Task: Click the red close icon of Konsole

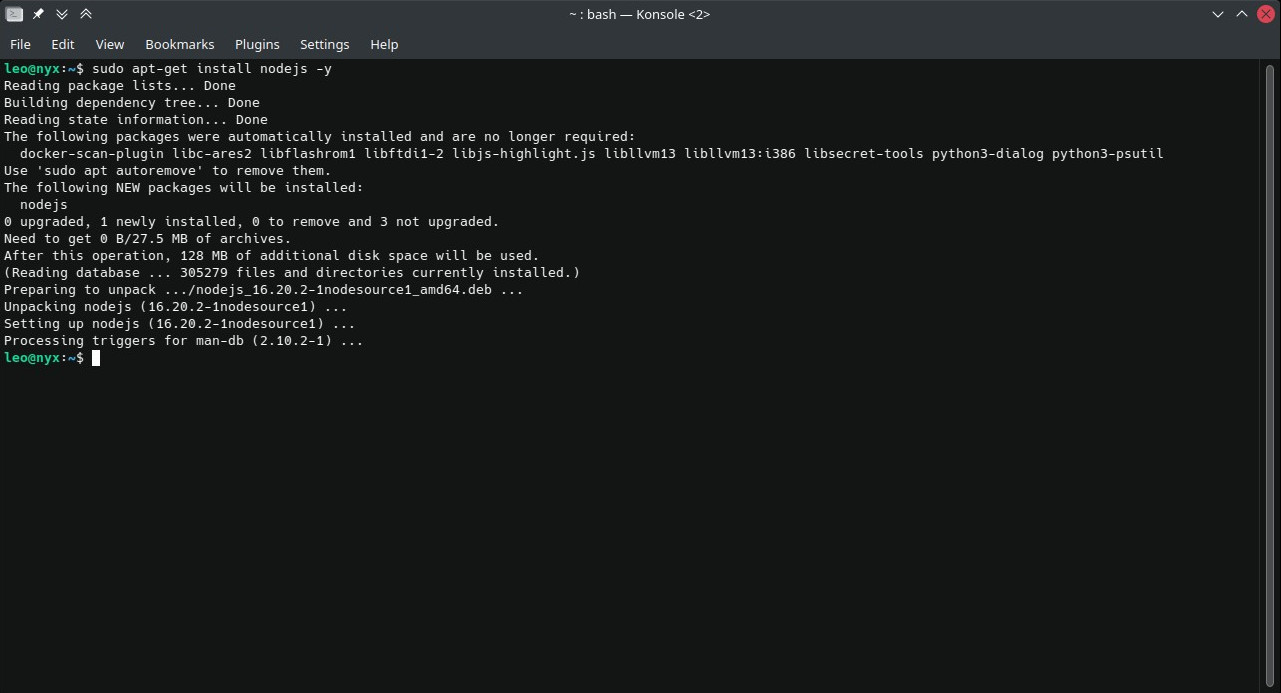Action: pyautogui.click(x=1266, y=14)
